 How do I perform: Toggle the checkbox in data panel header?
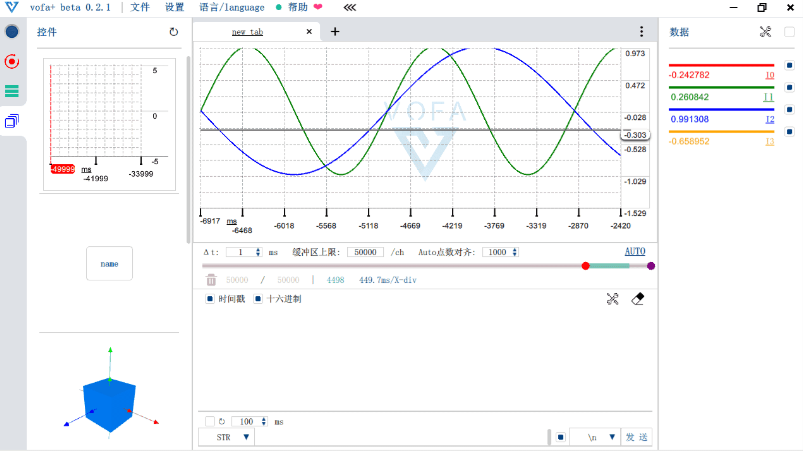tap(789, 32)
